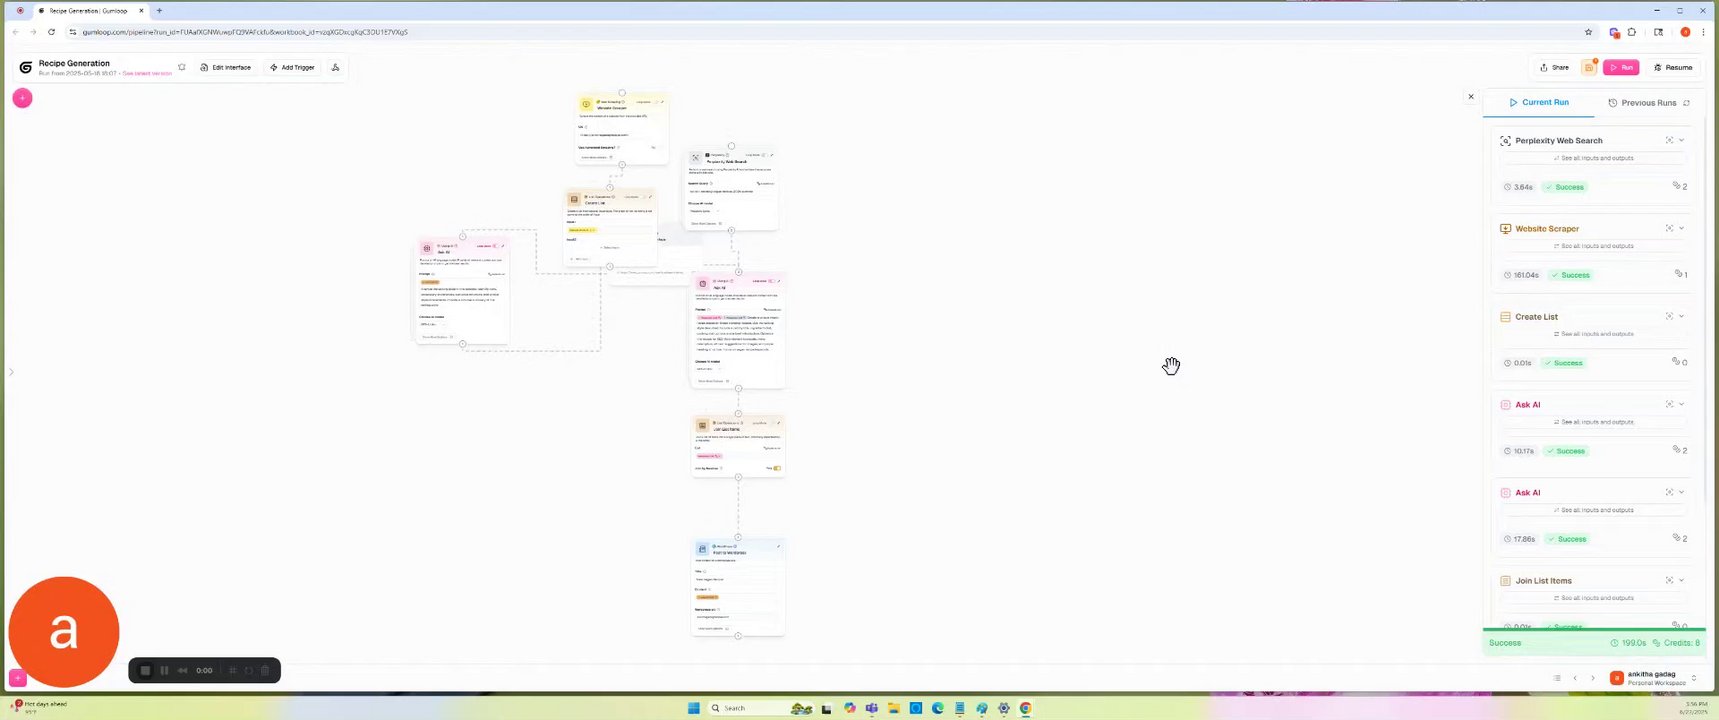The image size is (1719, 720).
Task: Click the Add Trigger button
Action: [293, 67]
